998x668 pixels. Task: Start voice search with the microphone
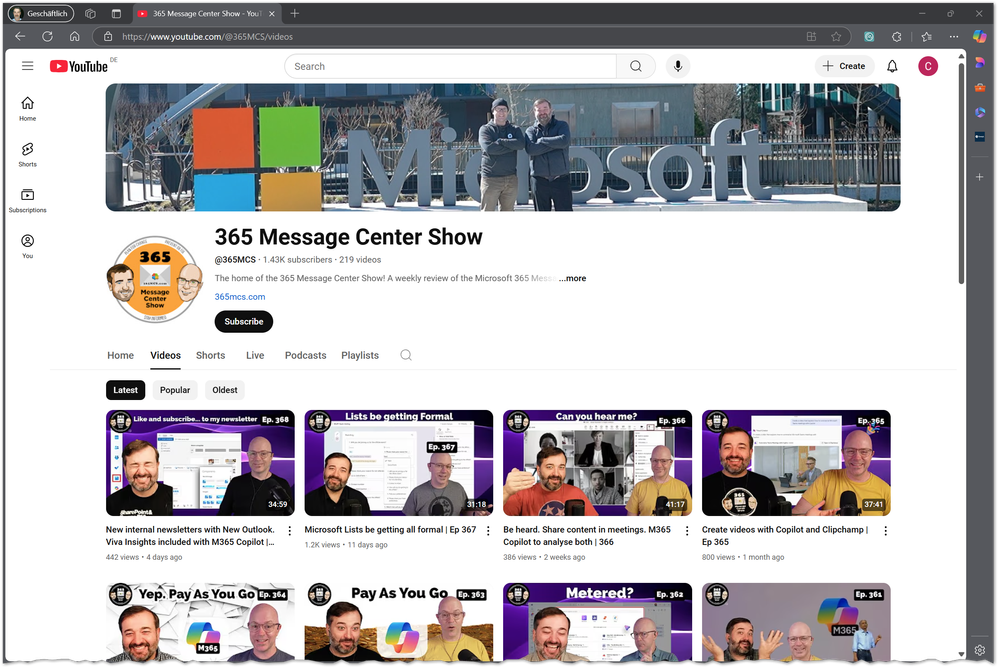pyautogui.click(x=678, y=66)
